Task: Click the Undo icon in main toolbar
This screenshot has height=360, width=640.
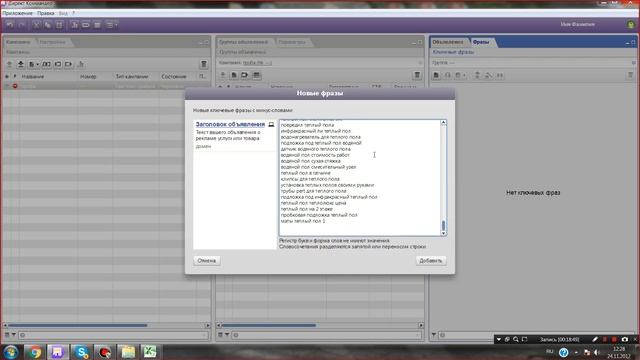Action: click(10, 25)
